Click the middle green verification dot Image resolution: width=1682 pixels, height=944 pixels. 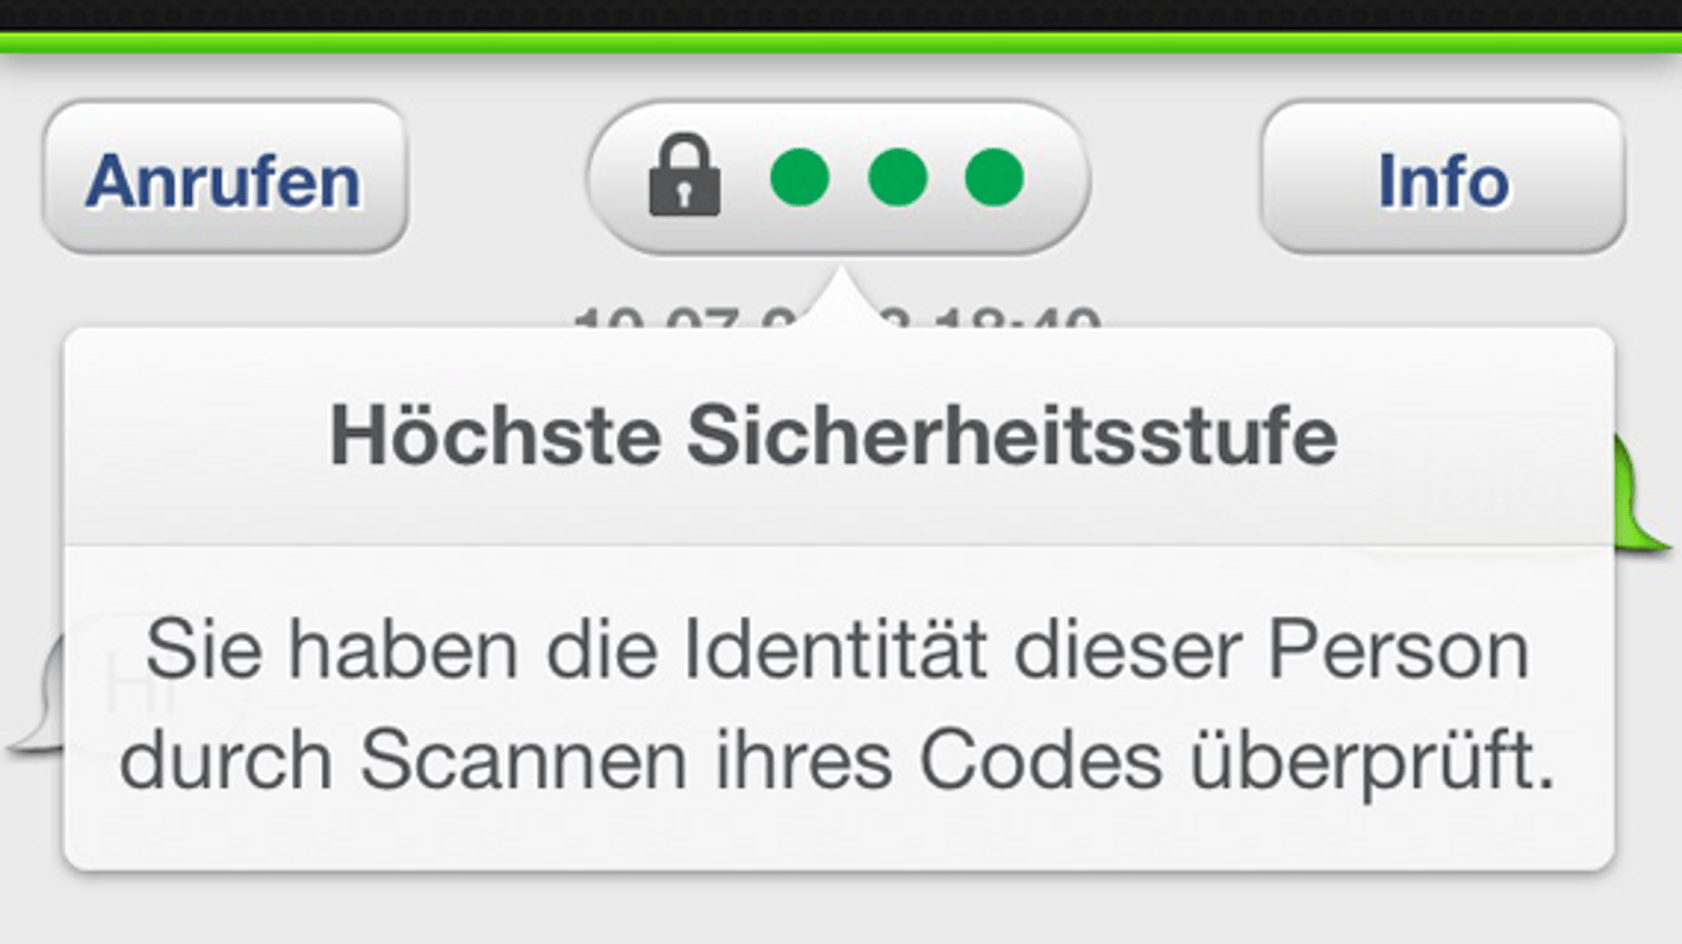pyautogui.click(x=897, y=178)
